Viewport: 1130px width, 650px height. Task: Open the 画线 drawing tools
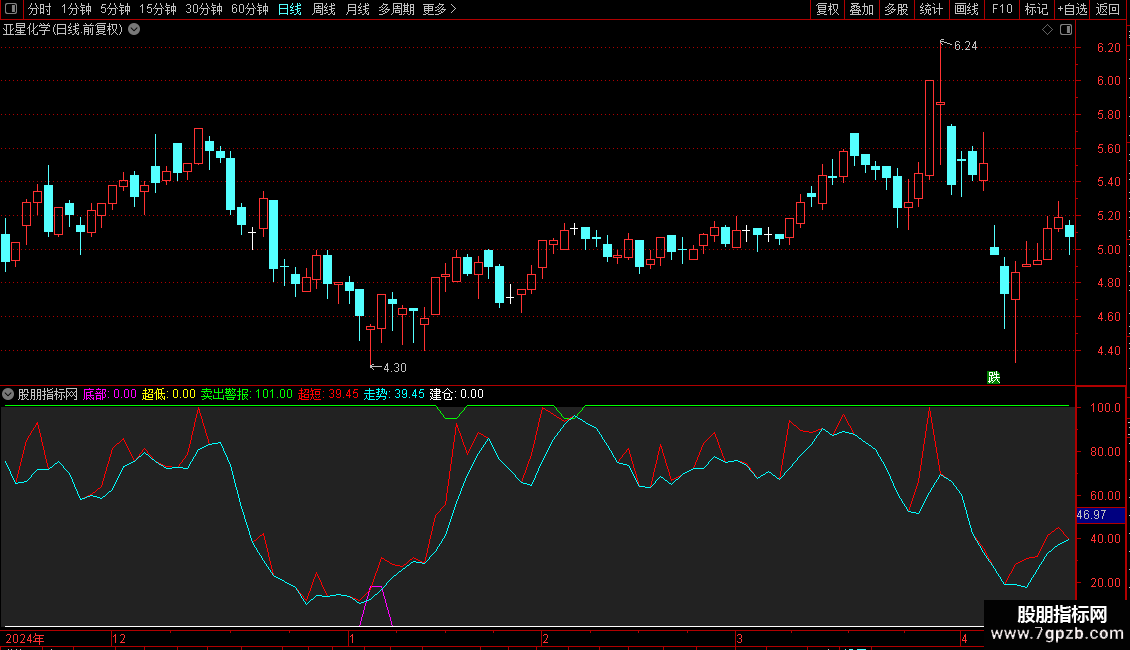coord(966,9)
